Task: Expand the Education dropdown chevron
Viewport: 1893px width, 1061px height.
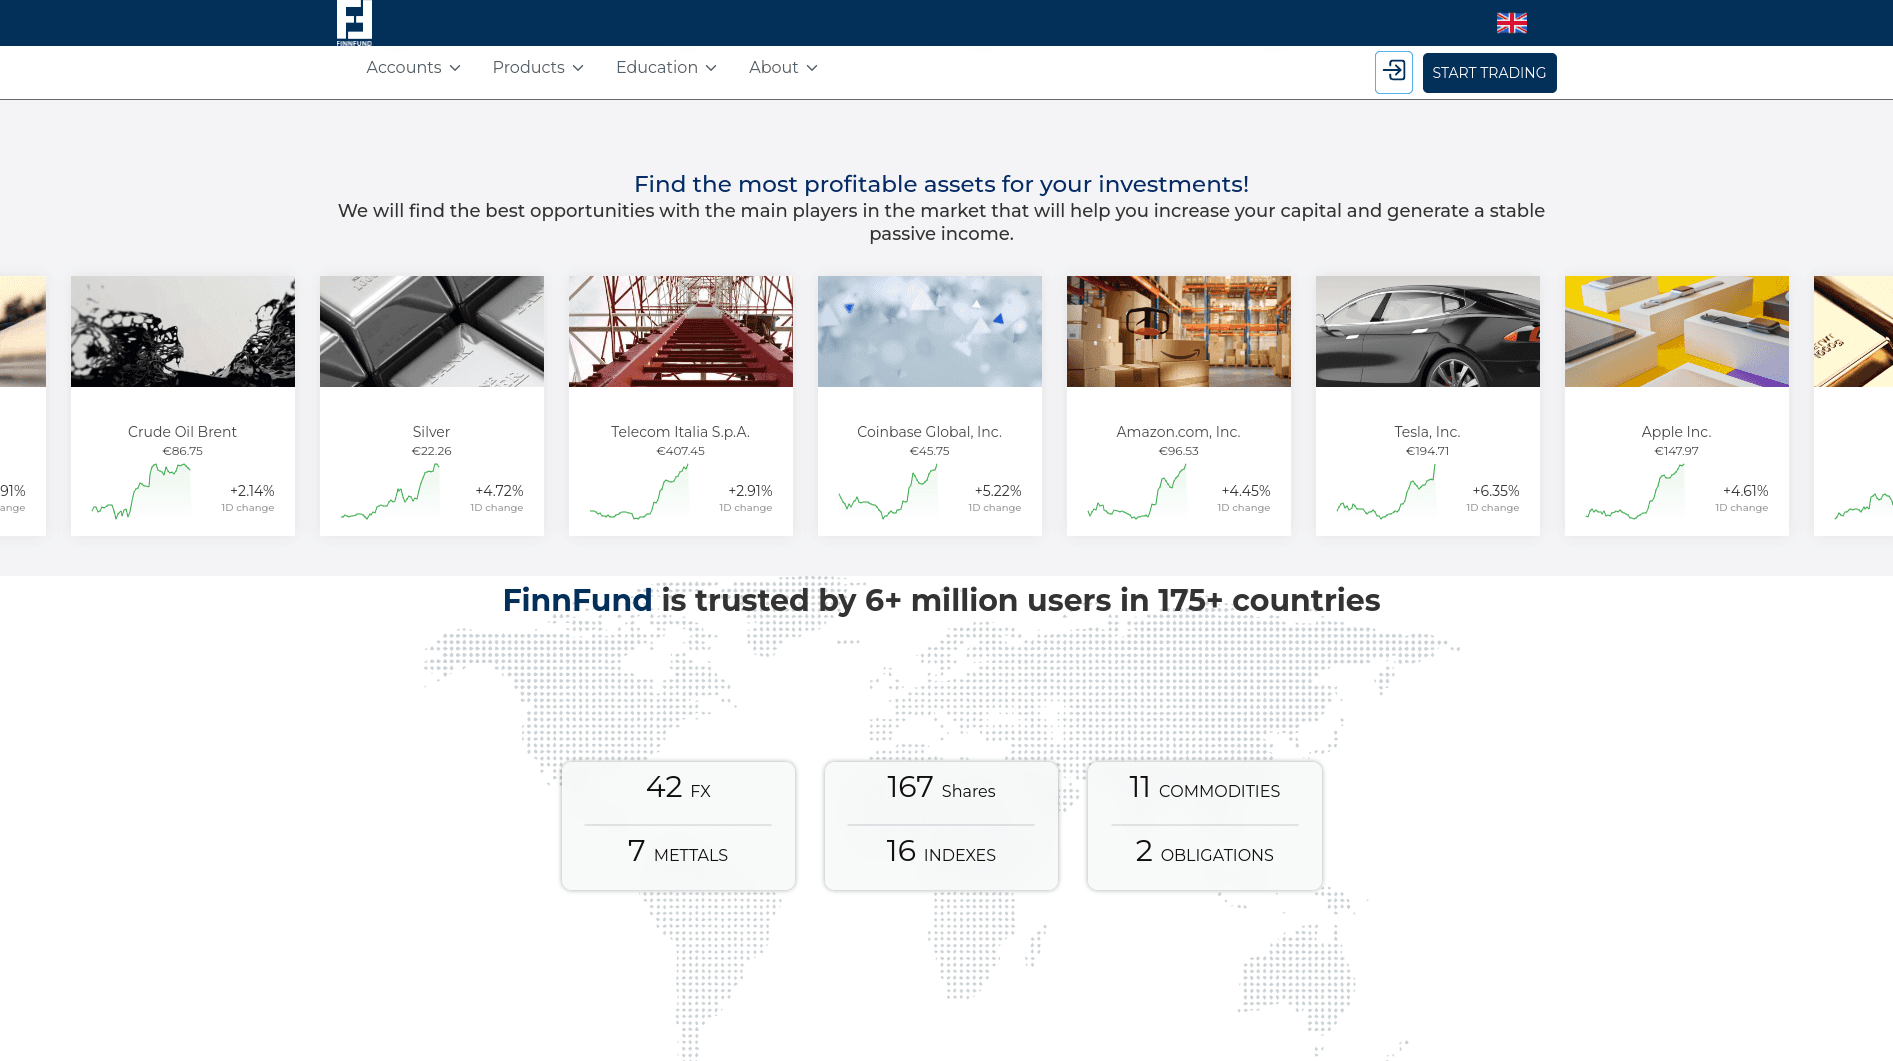Action: point(711,68)
